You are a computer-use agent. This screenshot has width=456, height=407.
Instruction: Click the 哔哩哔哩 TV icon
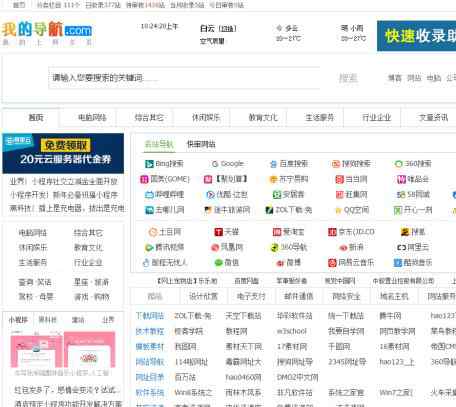click(149, 195)
